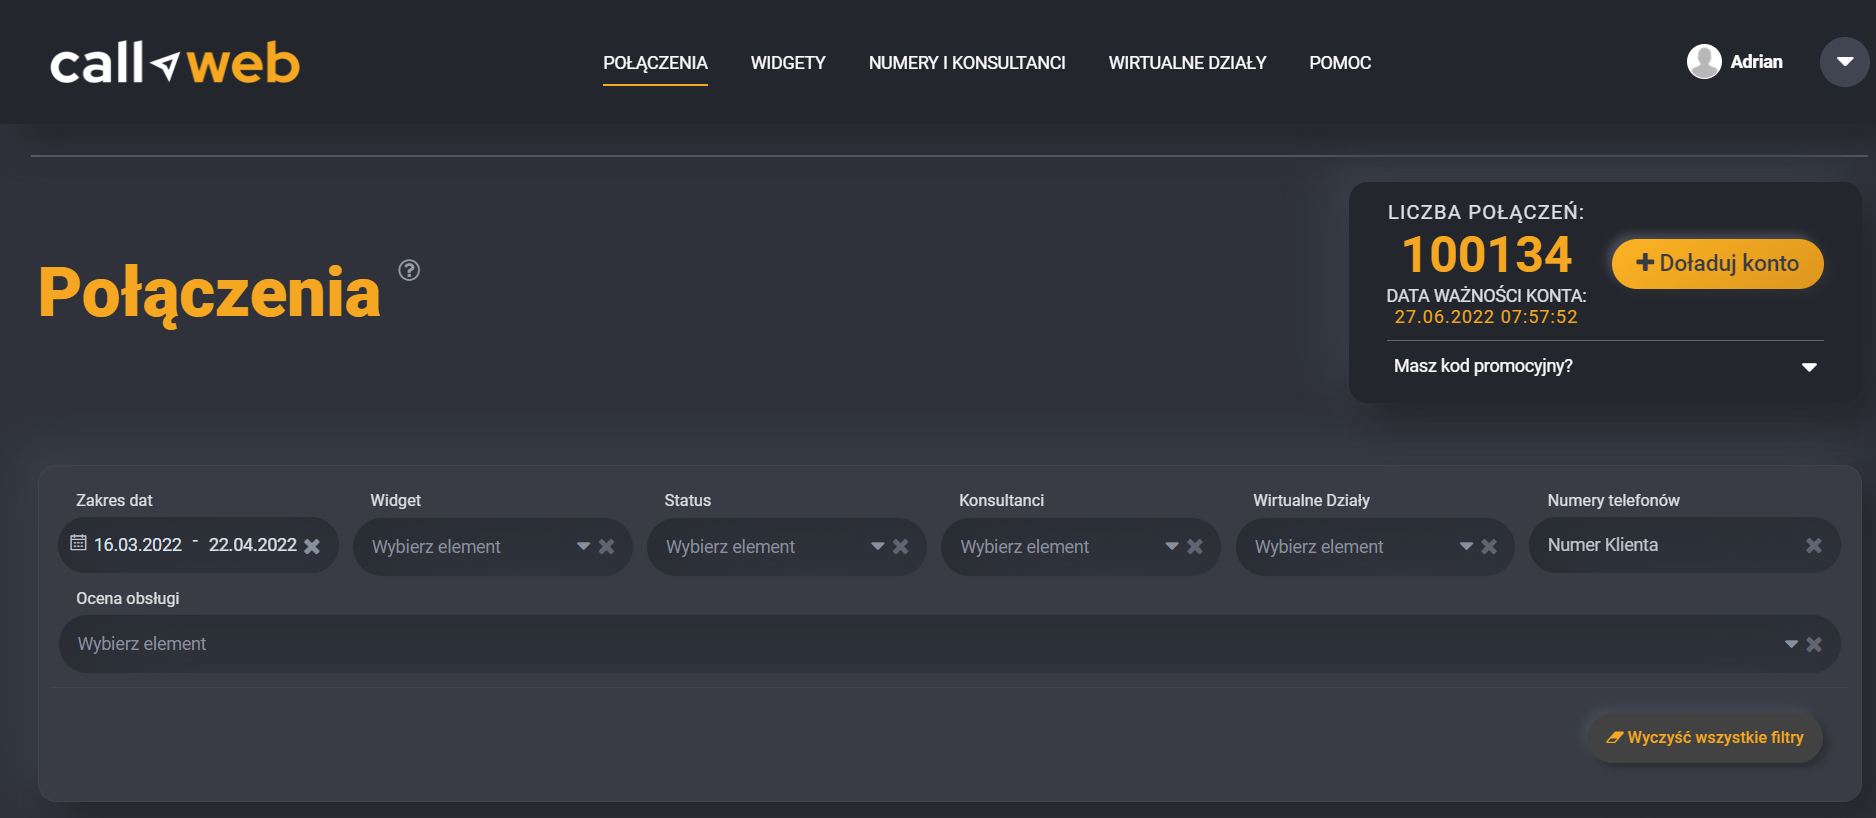Clear the Konsultanci filter selection
Screen dimensions: 1876x818
coord(1194,546)
